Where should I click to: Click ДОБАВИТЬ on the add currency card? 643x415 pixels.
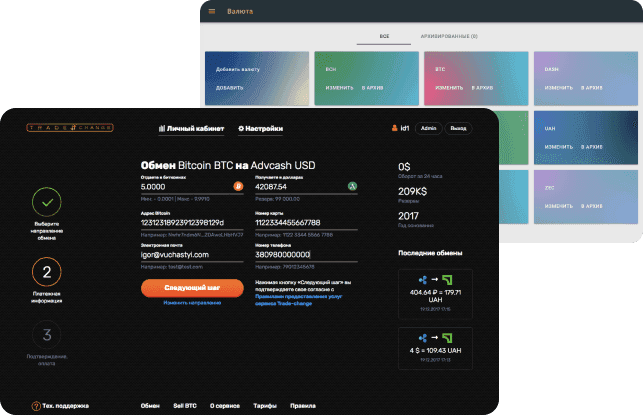pos(229,88)
